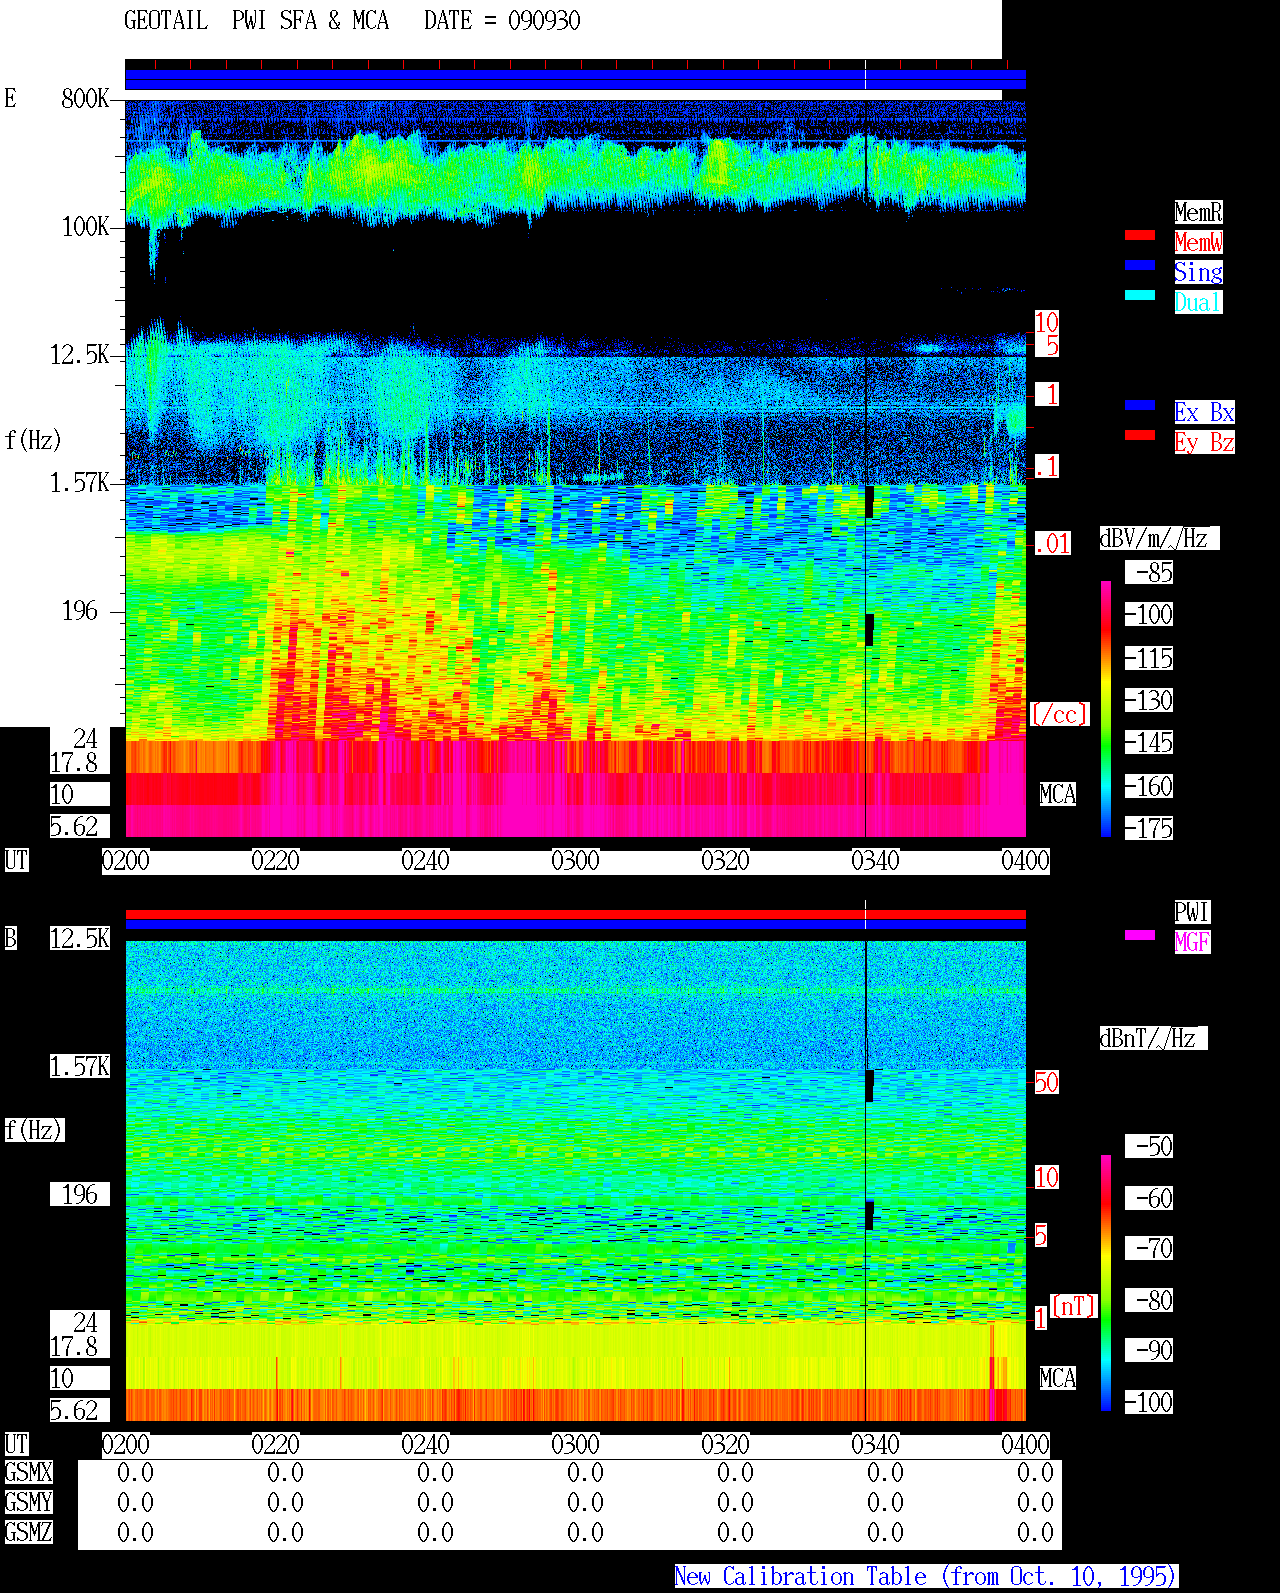Viewport: 1280px width, 1593px height.
Task: Click the magenta MGF legend swatch
Action: [x=1140, y=935]
